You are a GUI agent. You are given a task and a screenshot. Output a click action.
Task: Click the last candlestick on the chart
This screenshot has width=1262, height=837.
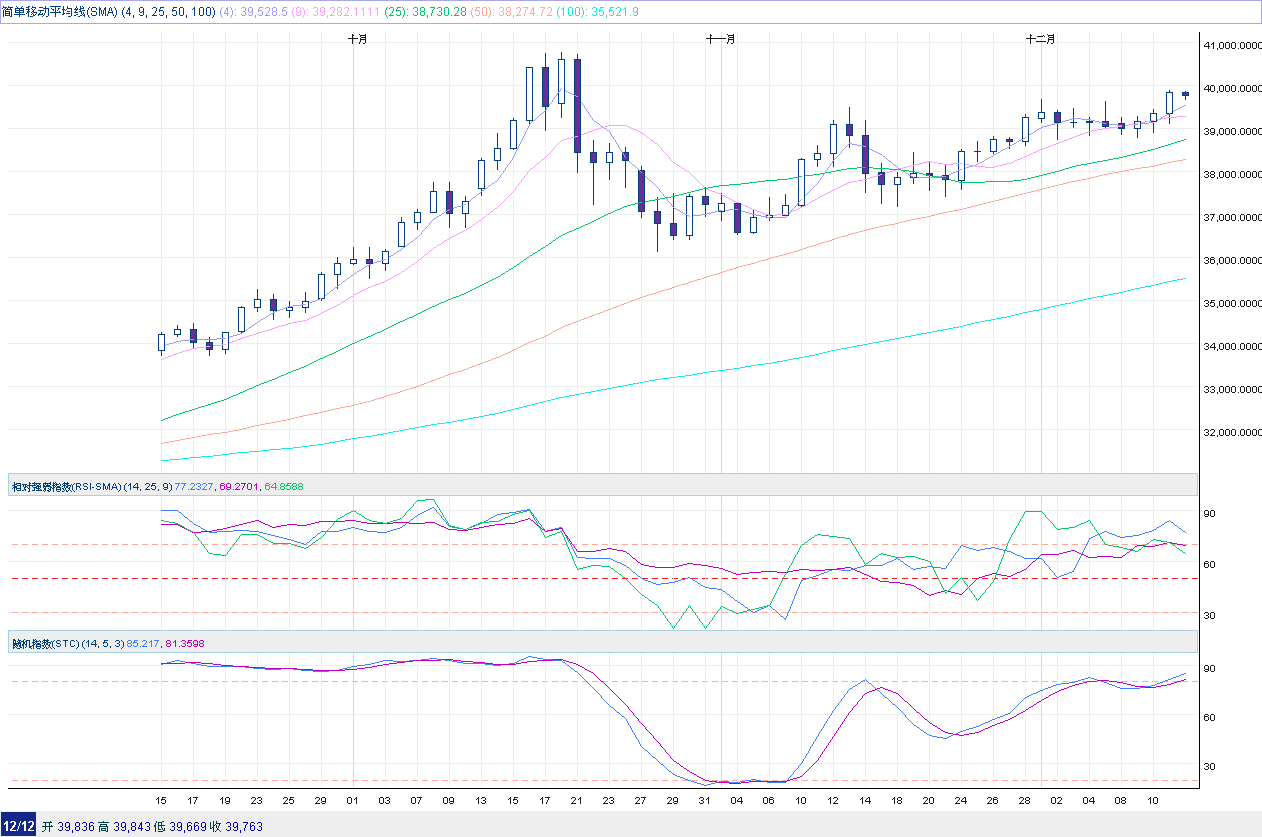coord(1185,94)
